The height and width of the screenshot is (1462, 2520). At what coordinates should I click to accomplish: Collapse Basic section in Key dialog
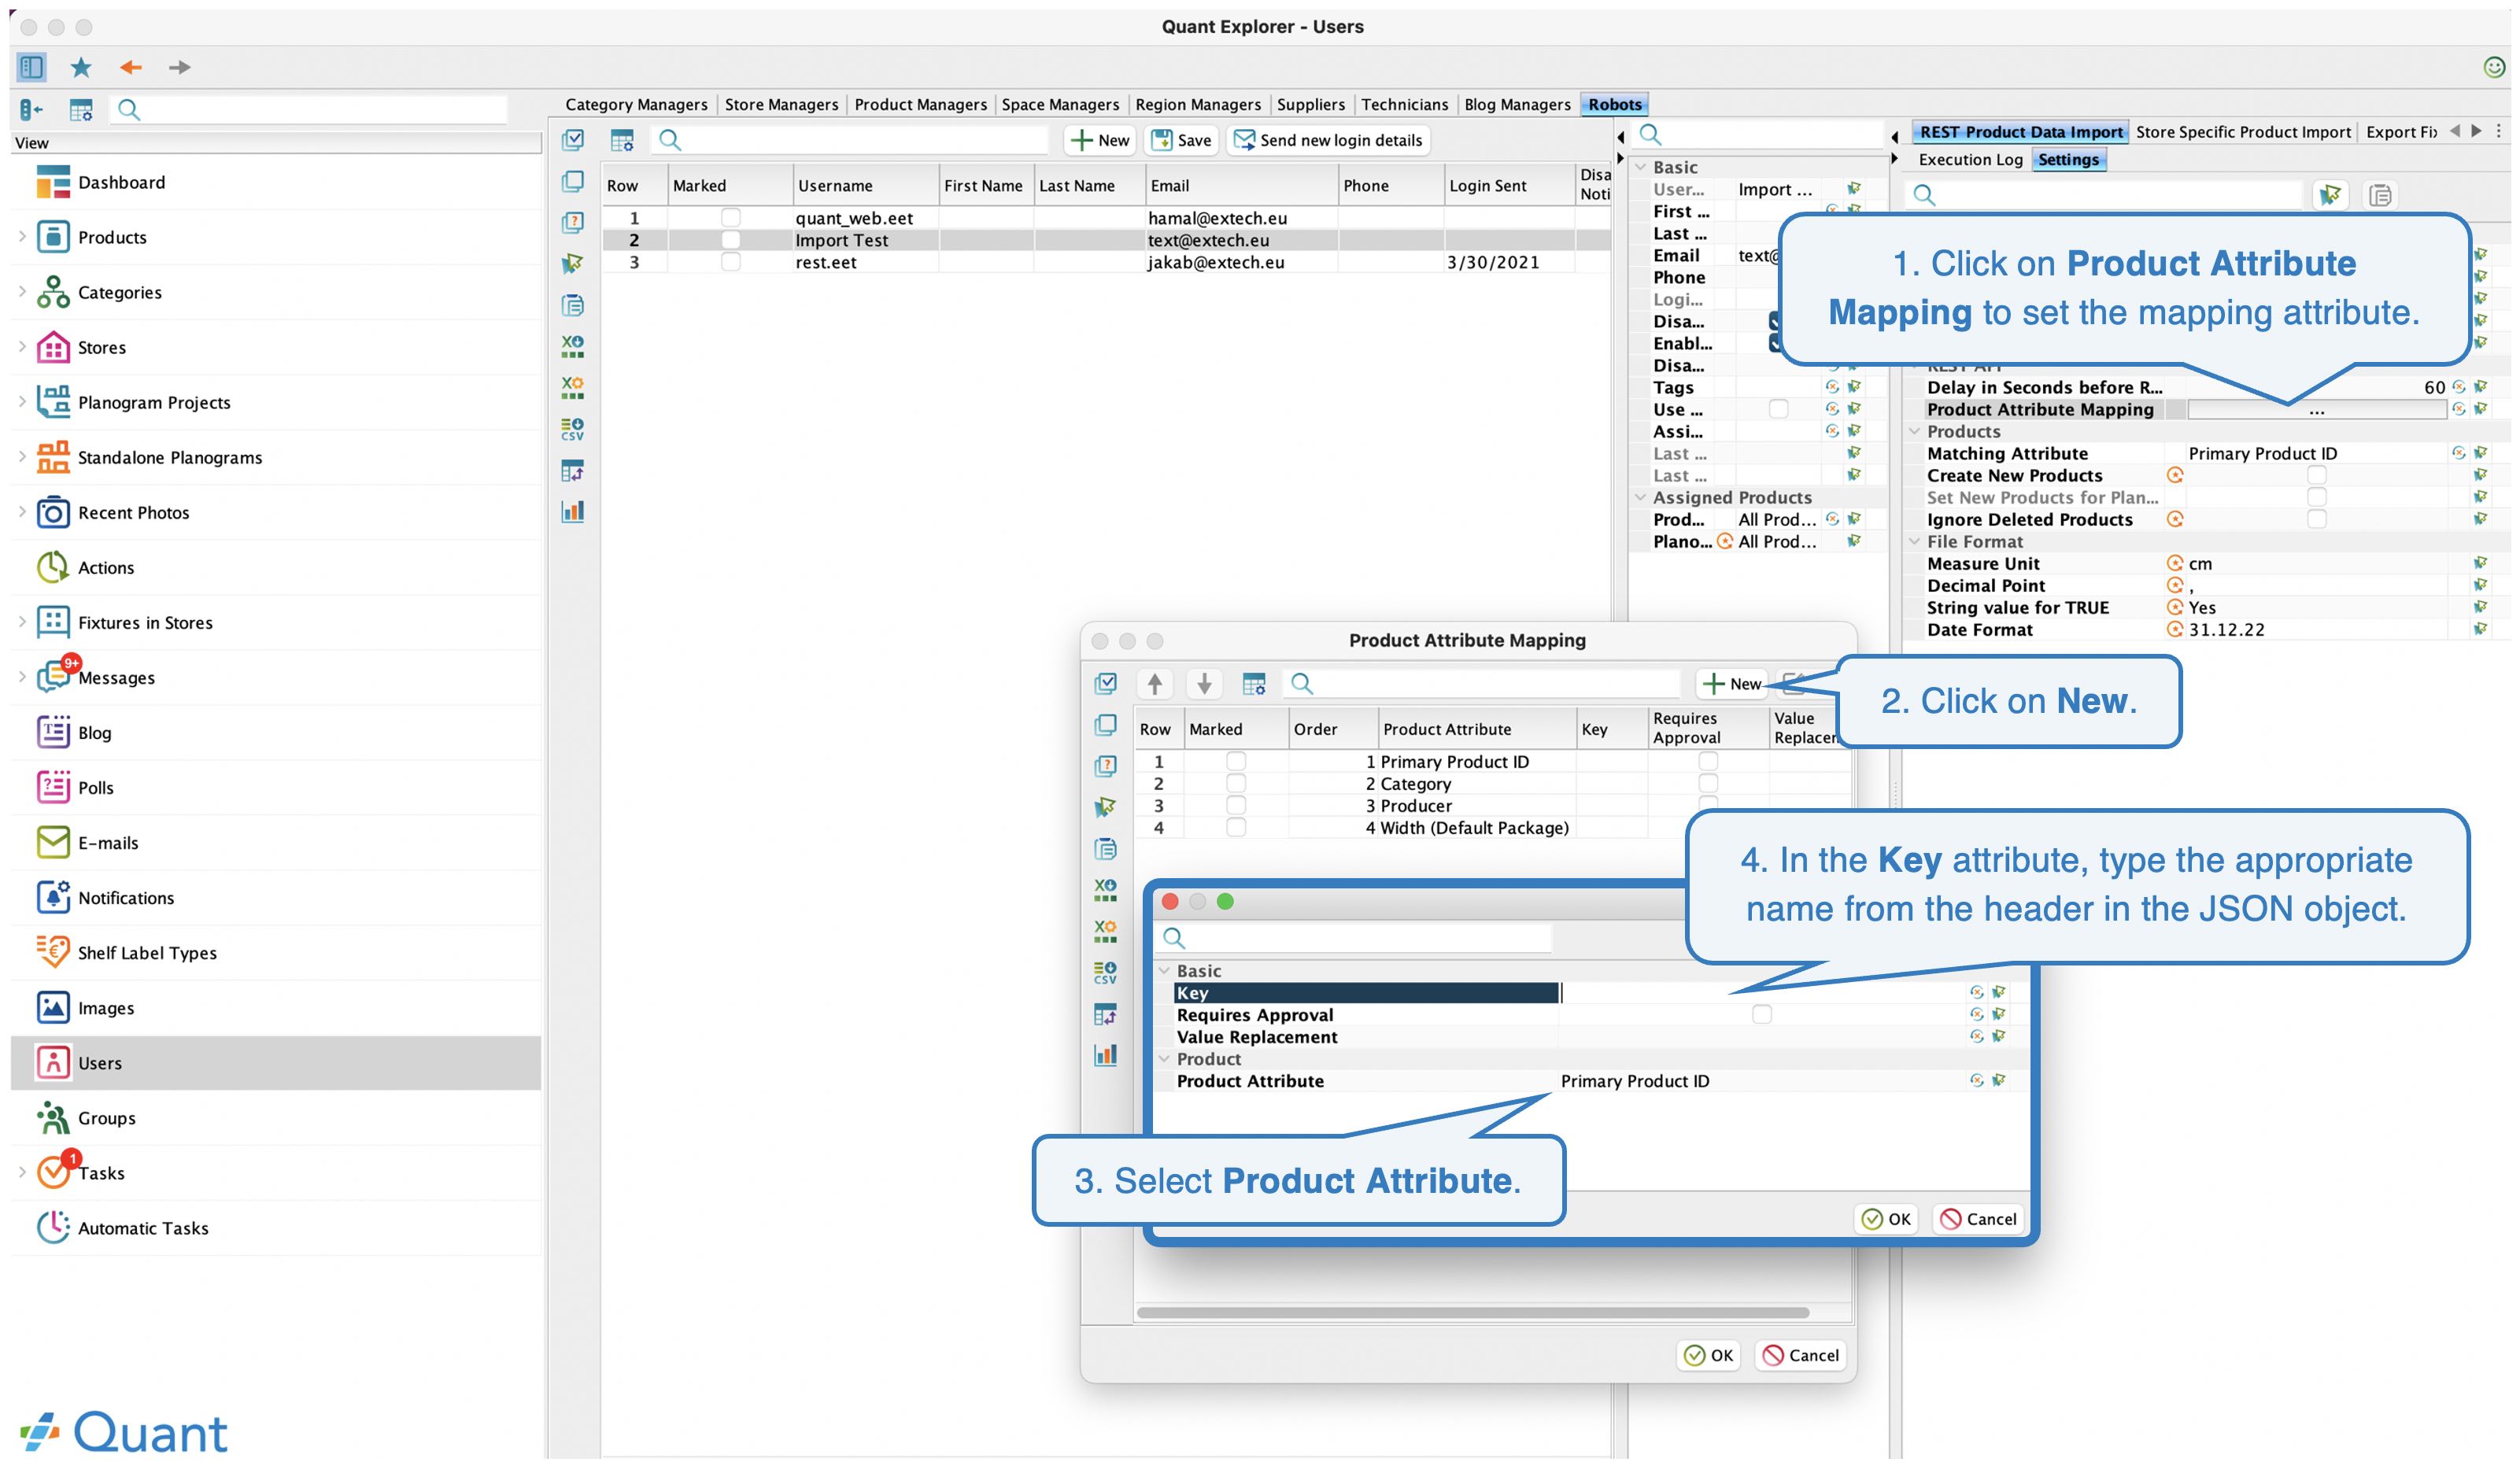(1164, 970)
